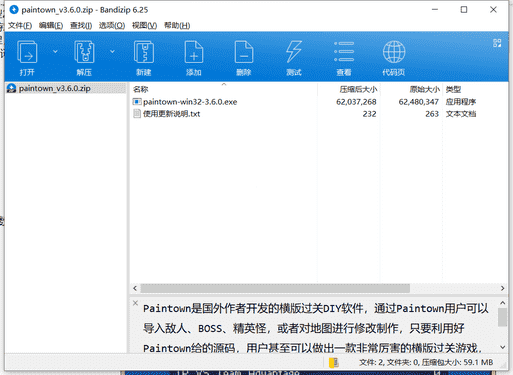Click the Add (添加) file icon
Image resolution: width=513 pixels, height=375 pixels.
click(194, 52)
